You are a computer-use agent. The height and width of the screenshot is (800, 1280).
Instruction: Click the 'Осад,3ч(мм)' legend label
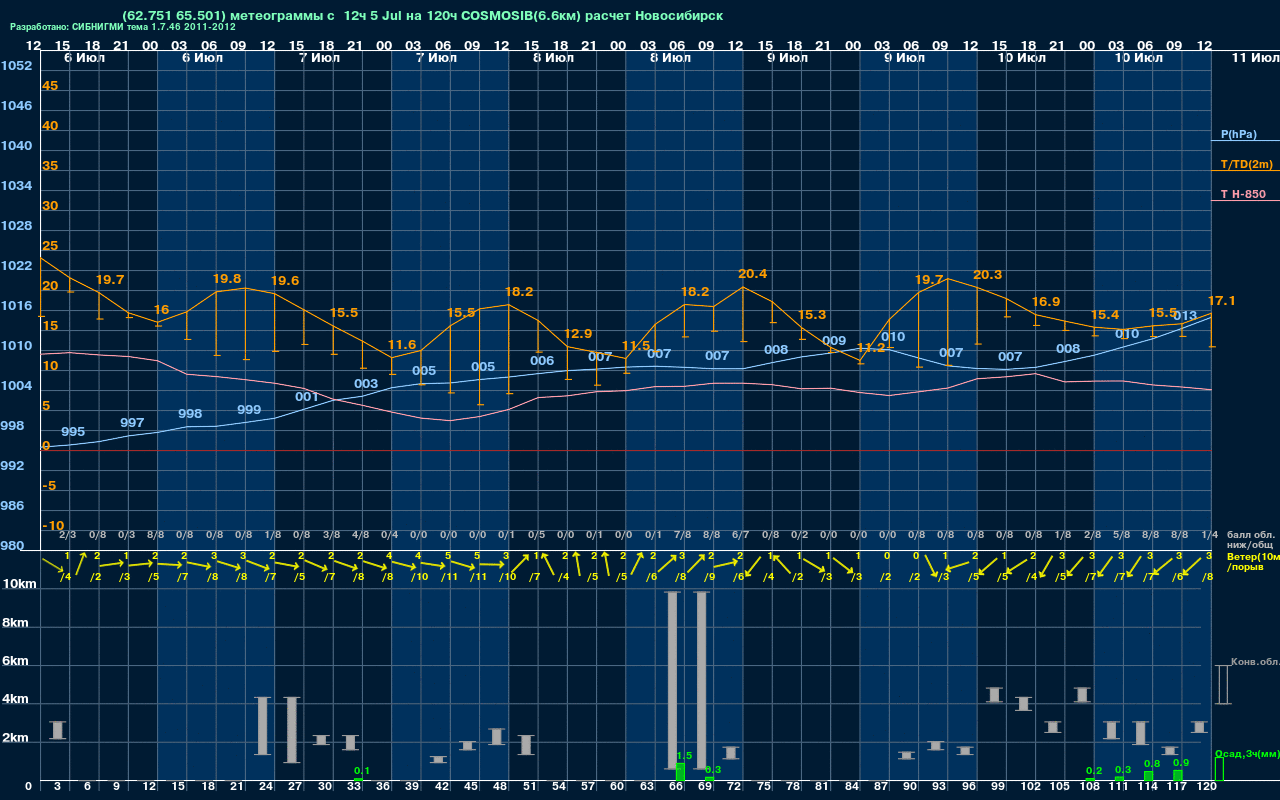tap(1247, 753)
